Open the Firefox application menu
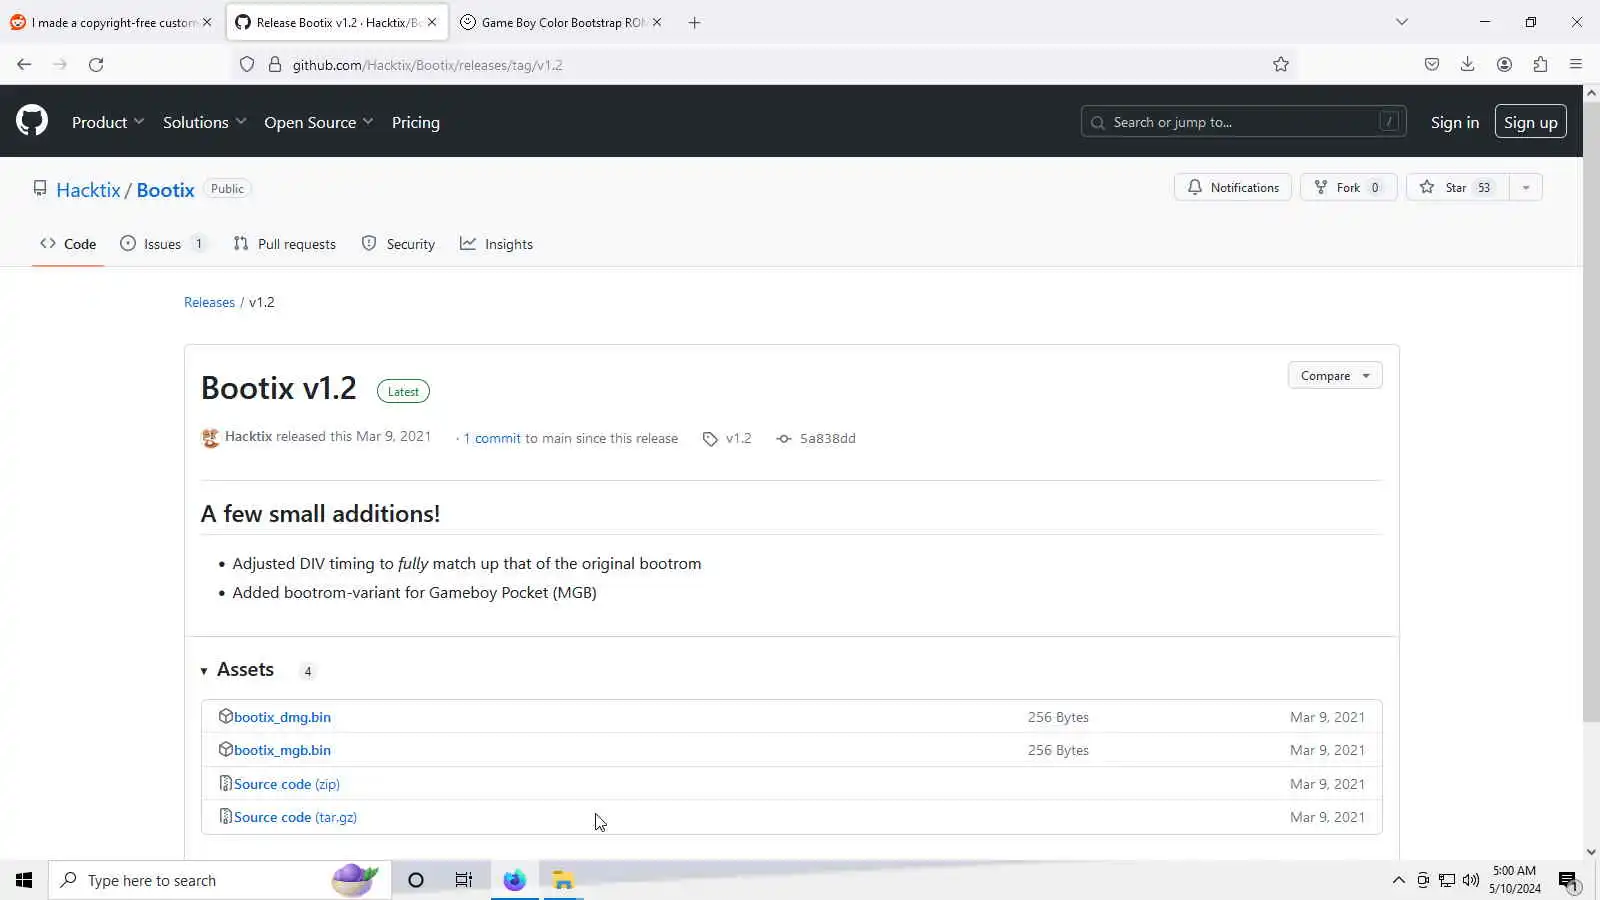The width and height of the screenshot is (1600, 900). point(1576,65)
